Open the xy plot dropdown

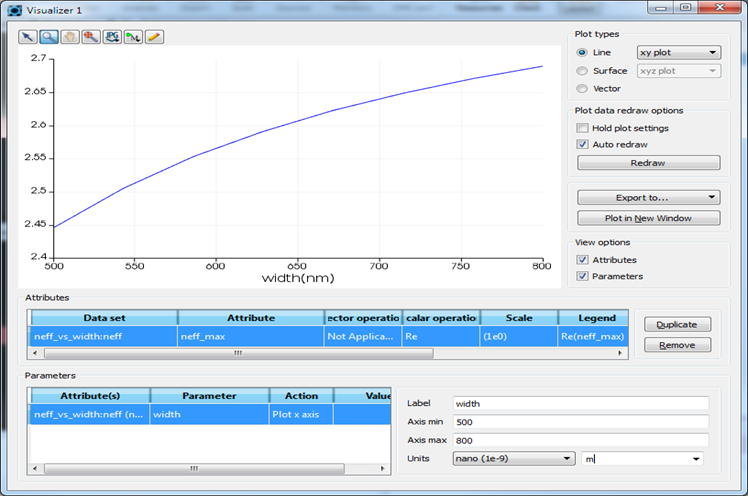tap(679, 52)
